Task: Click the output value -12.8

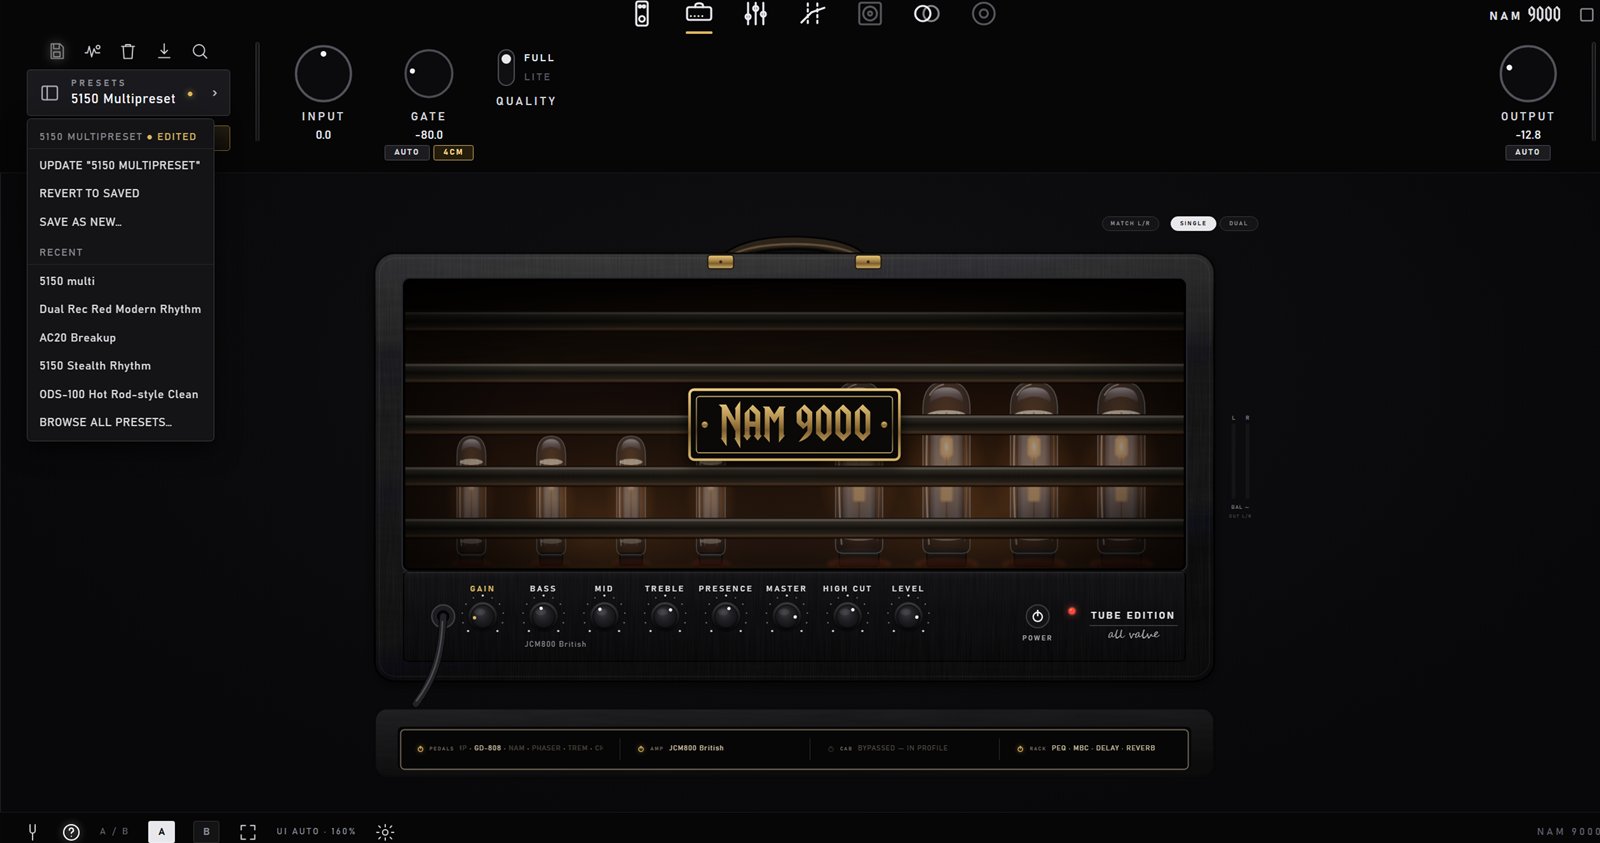Action: click(x=1528, y=135)
